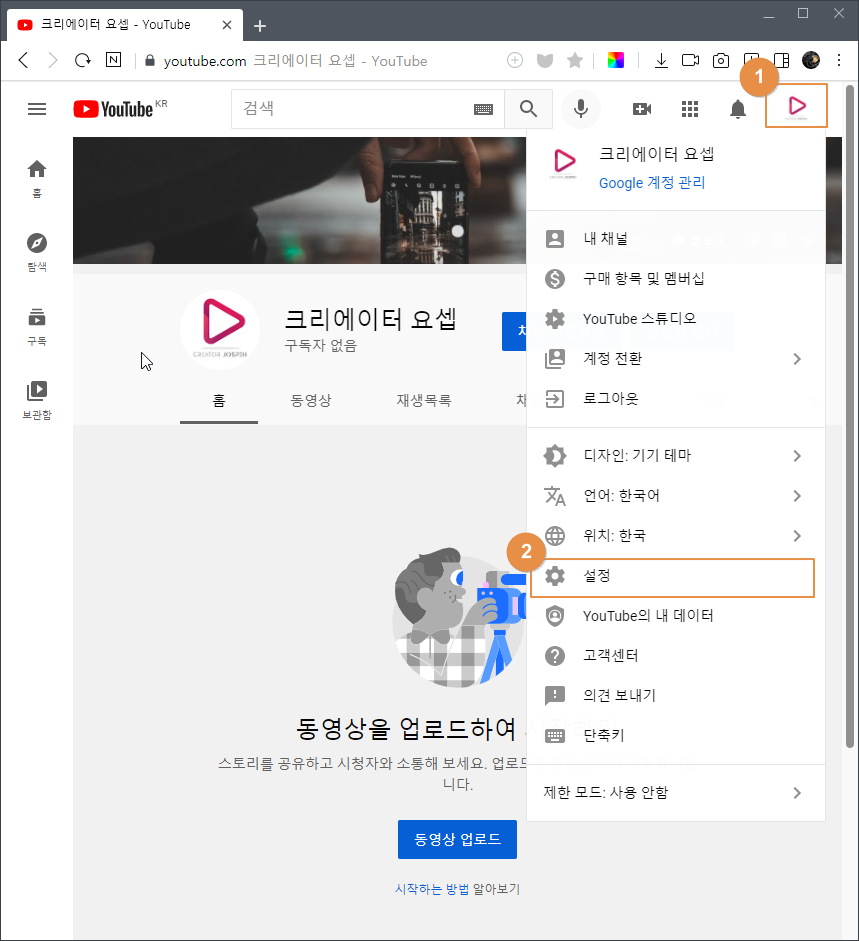Expand 계정 전환 submenu

click(676, 359)
